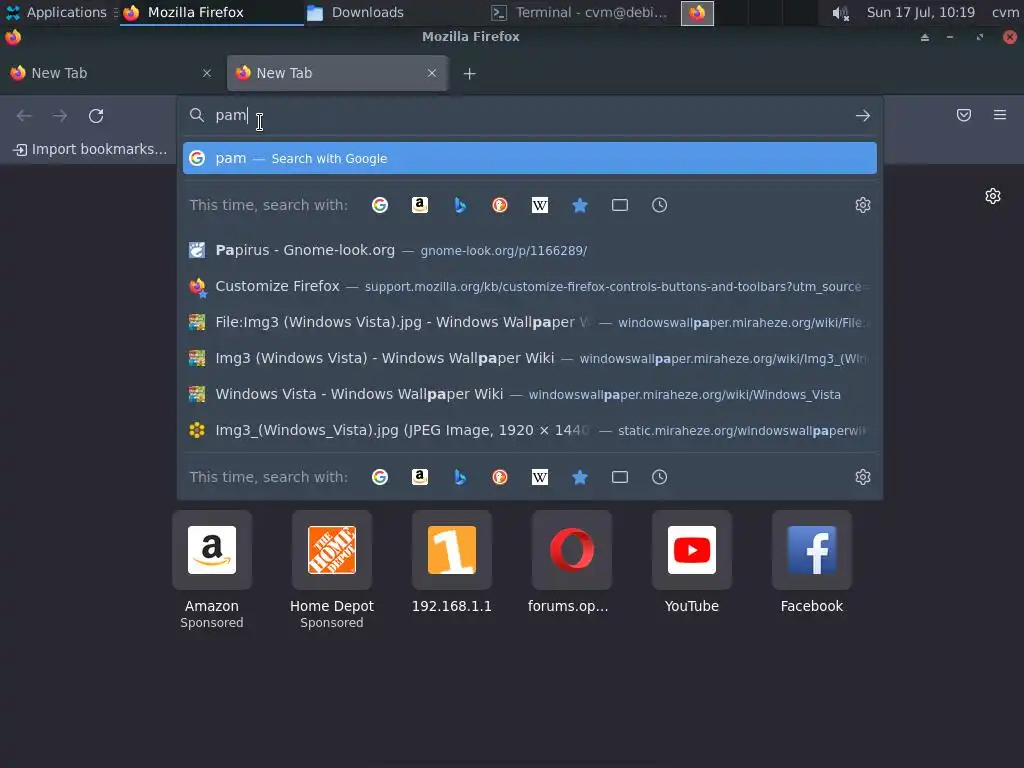Close the second active New Tab

(x=432, y=73)
